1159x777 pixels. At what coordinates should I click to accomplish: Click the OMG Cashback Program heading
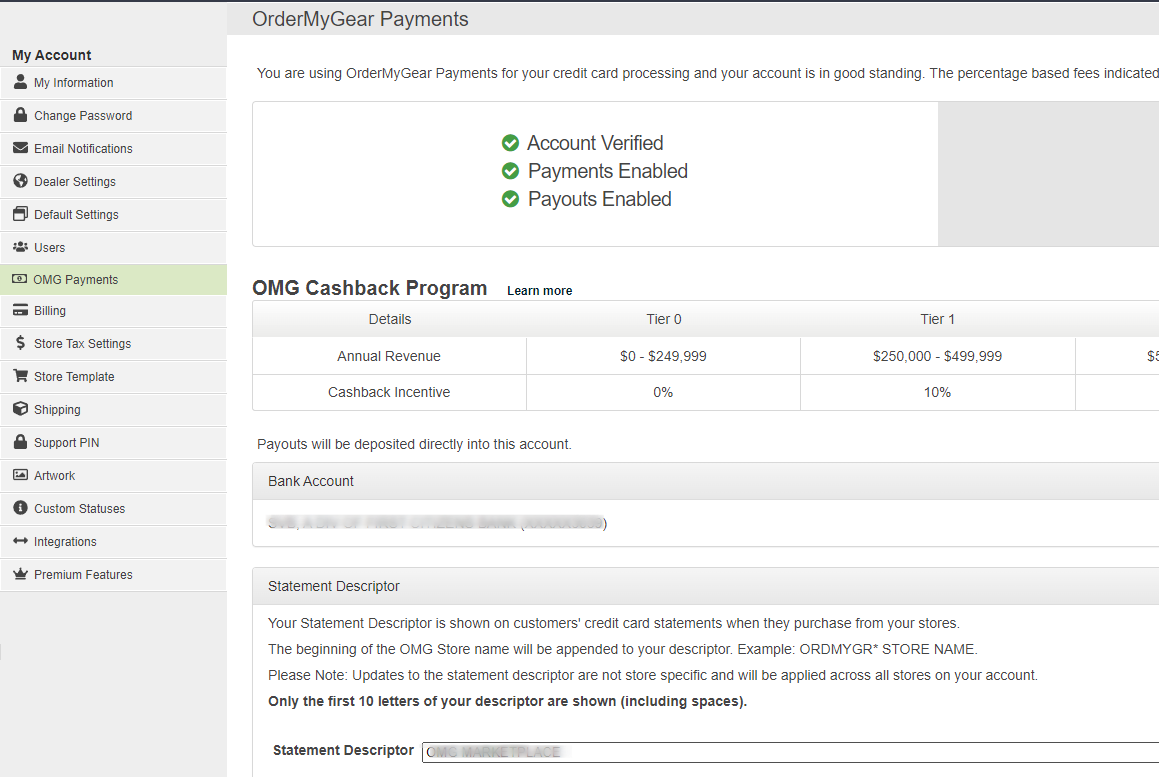(x=370, y=288)
